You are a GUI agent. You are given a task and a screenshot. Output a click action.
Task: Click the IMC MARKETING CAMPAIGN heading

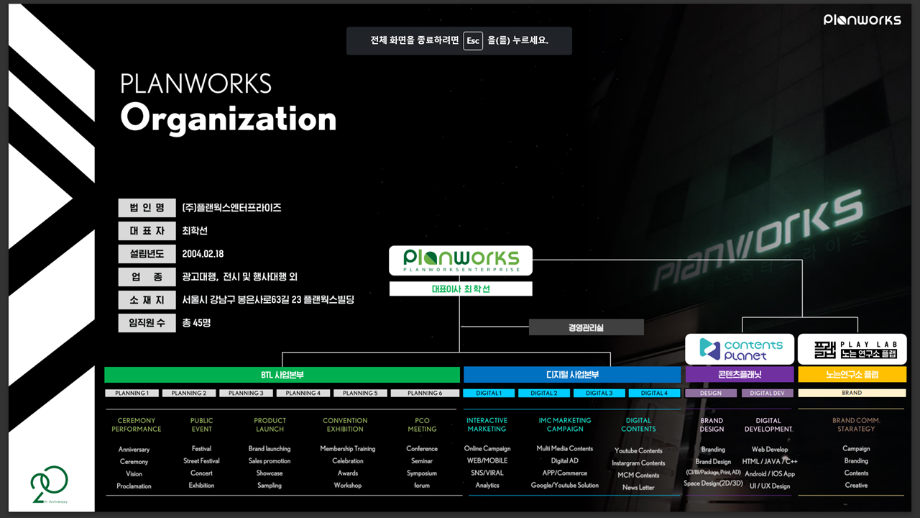pyautogui.click(x=565, y=425)
